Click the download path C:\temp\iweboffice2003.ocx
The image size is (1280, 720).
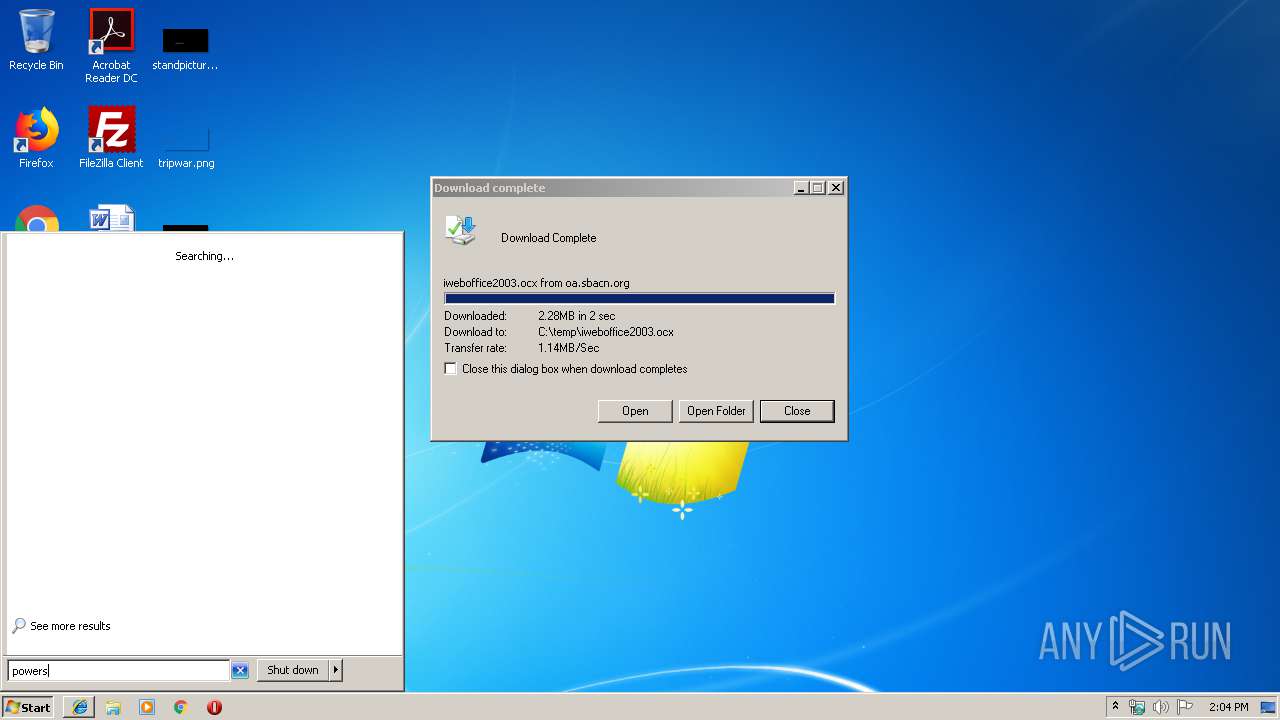coord(606,332)
